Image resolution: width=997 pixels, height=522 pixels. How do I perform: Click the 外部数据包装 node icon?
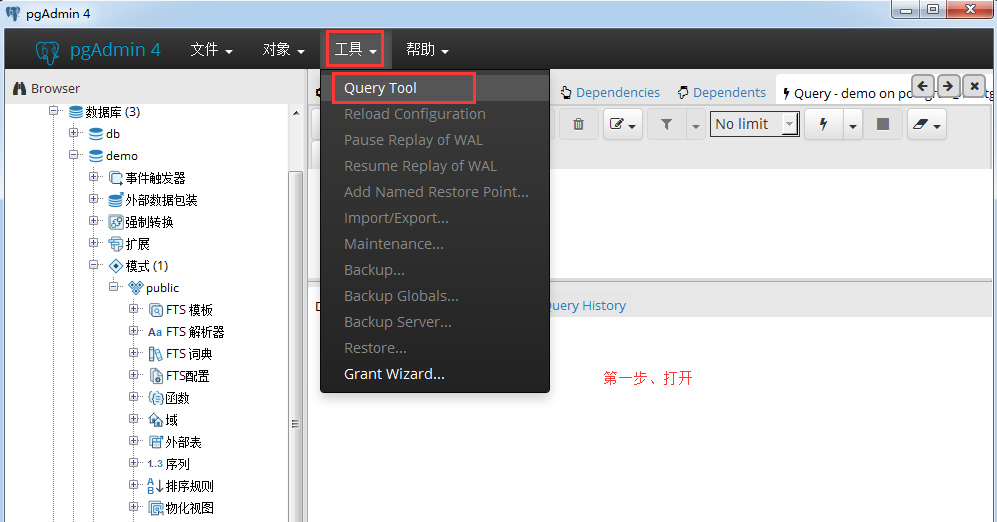point(116,200)
